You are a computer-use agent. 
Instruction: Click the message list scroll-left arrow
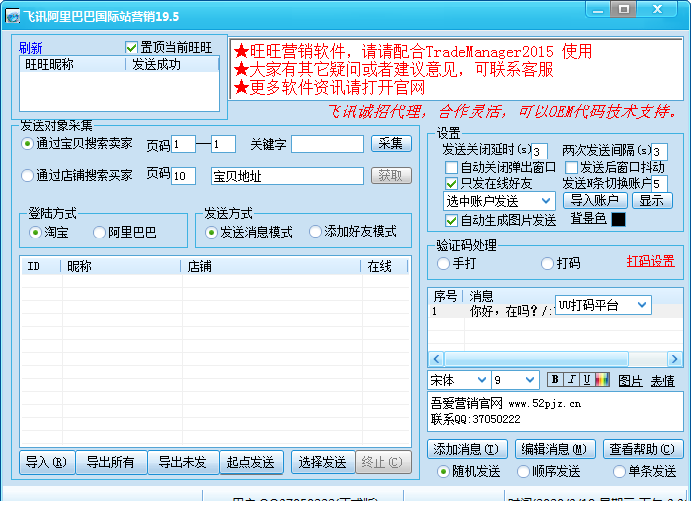(436, 359)
